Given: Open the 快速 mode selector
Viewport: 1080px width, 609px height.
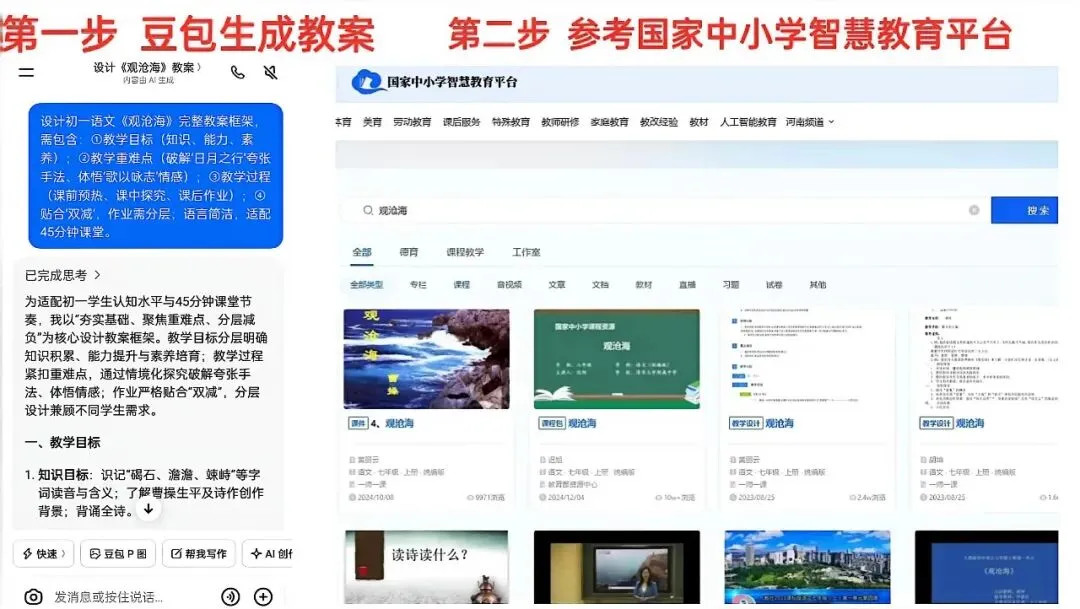Looking at the screenshot, I should [43, 553].
